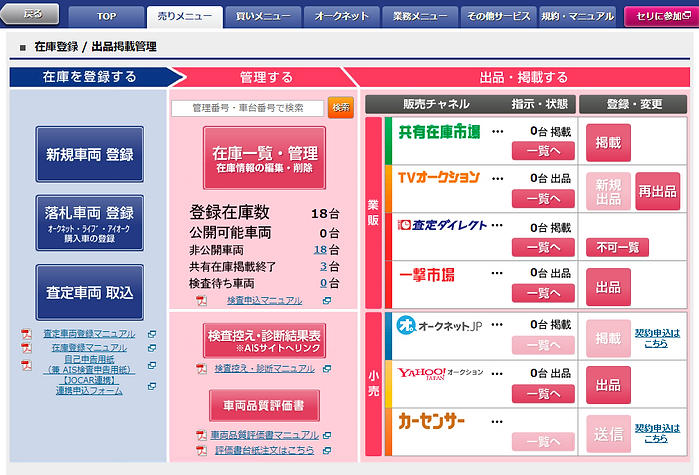
Task: Open 在庫一覧・管理 inventory list
Action: click(264, 158)
